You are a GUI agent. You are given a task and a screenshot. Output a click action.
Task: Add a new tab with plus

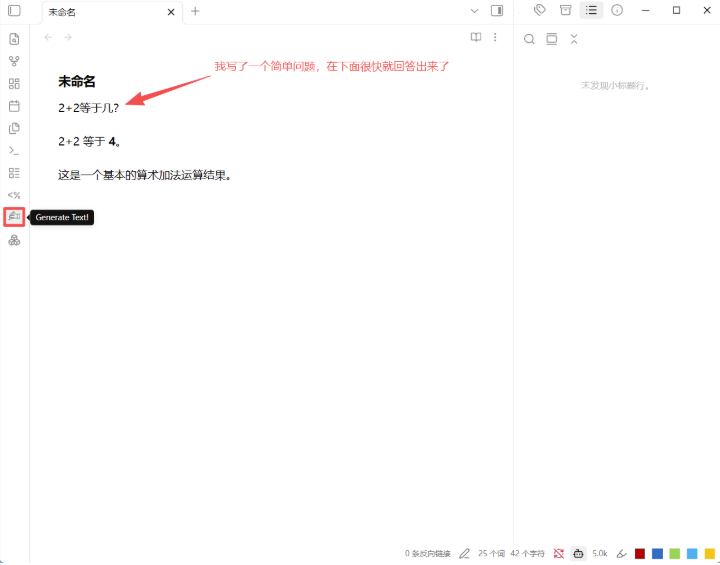tap(195, 11)
